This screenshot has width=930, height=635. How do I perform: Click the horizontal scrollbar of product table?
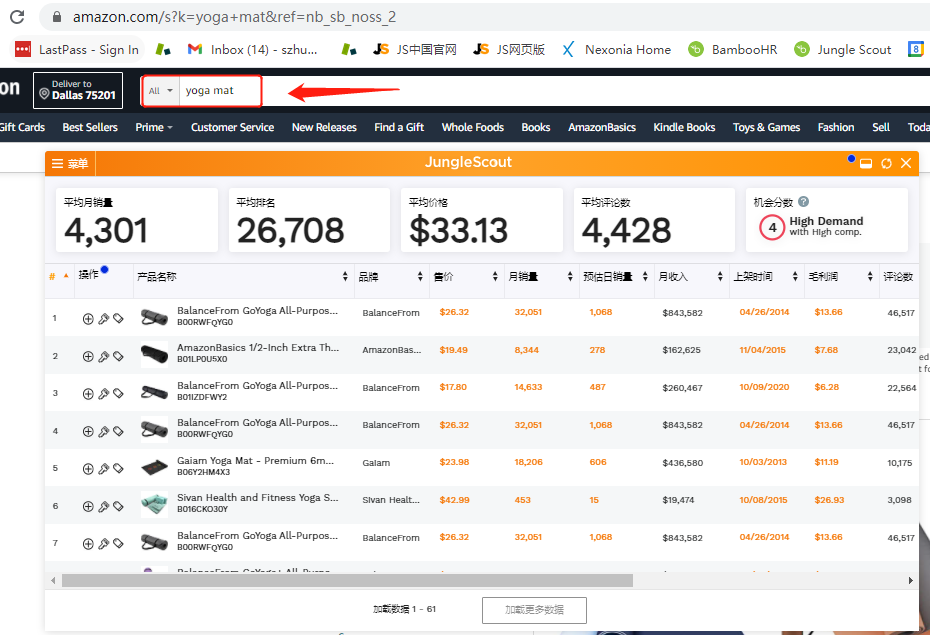pos(346,581)
